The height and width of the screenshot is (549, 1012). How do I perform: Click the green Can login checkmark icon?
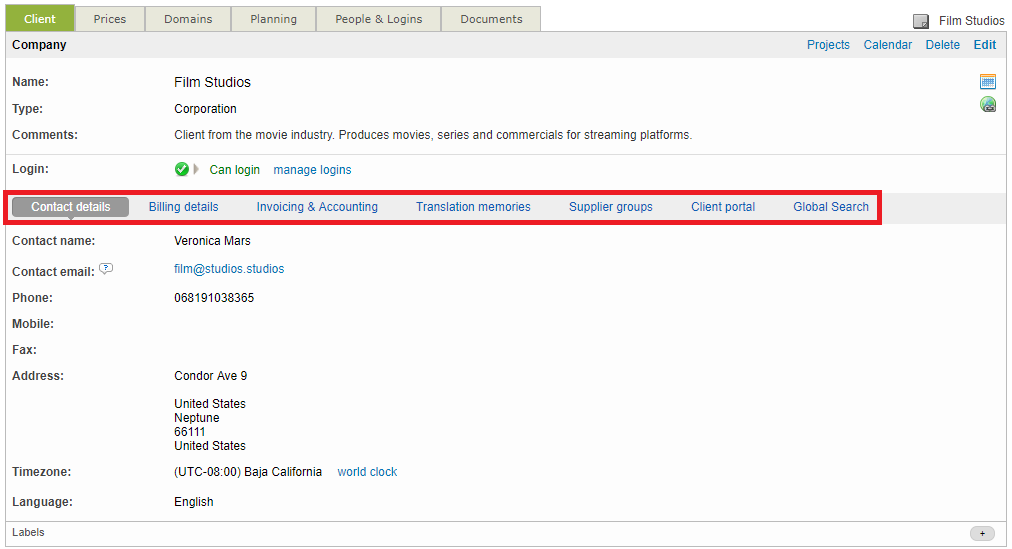click(x=182, y=170)
